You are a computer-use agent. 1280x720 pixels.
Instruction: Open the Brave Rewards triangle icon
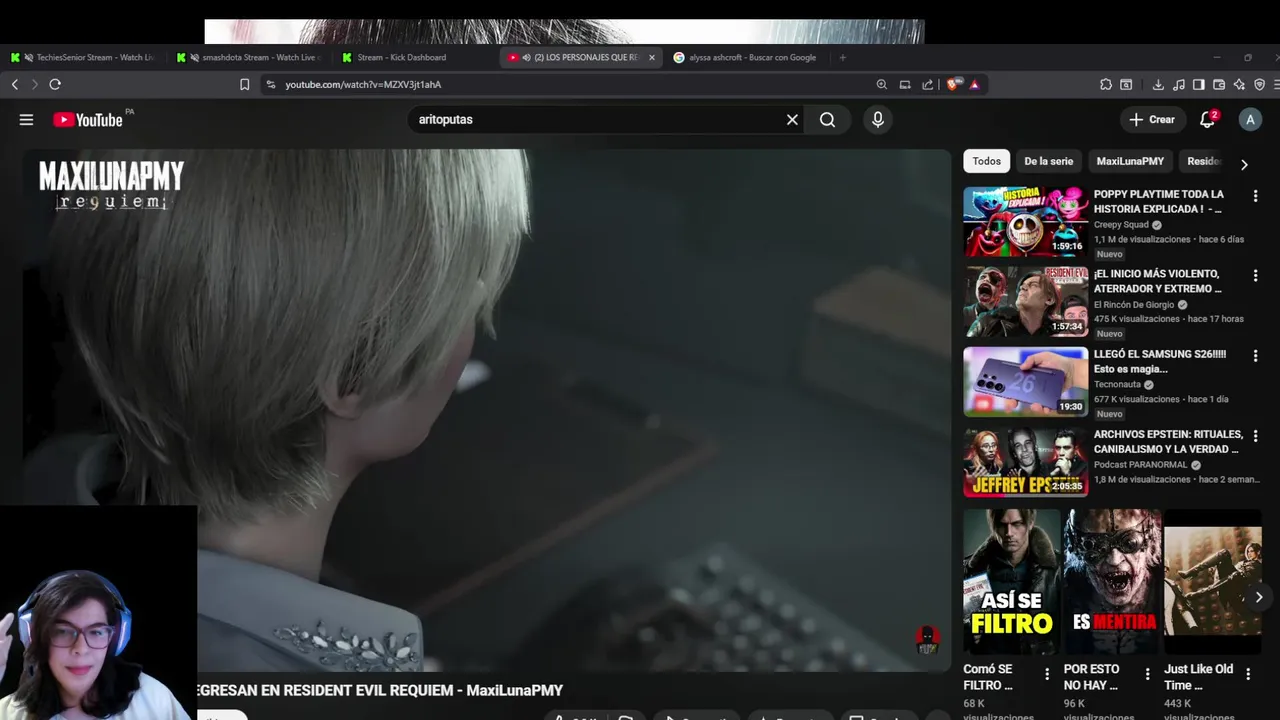pyautogui.click(x=974, y=85)
